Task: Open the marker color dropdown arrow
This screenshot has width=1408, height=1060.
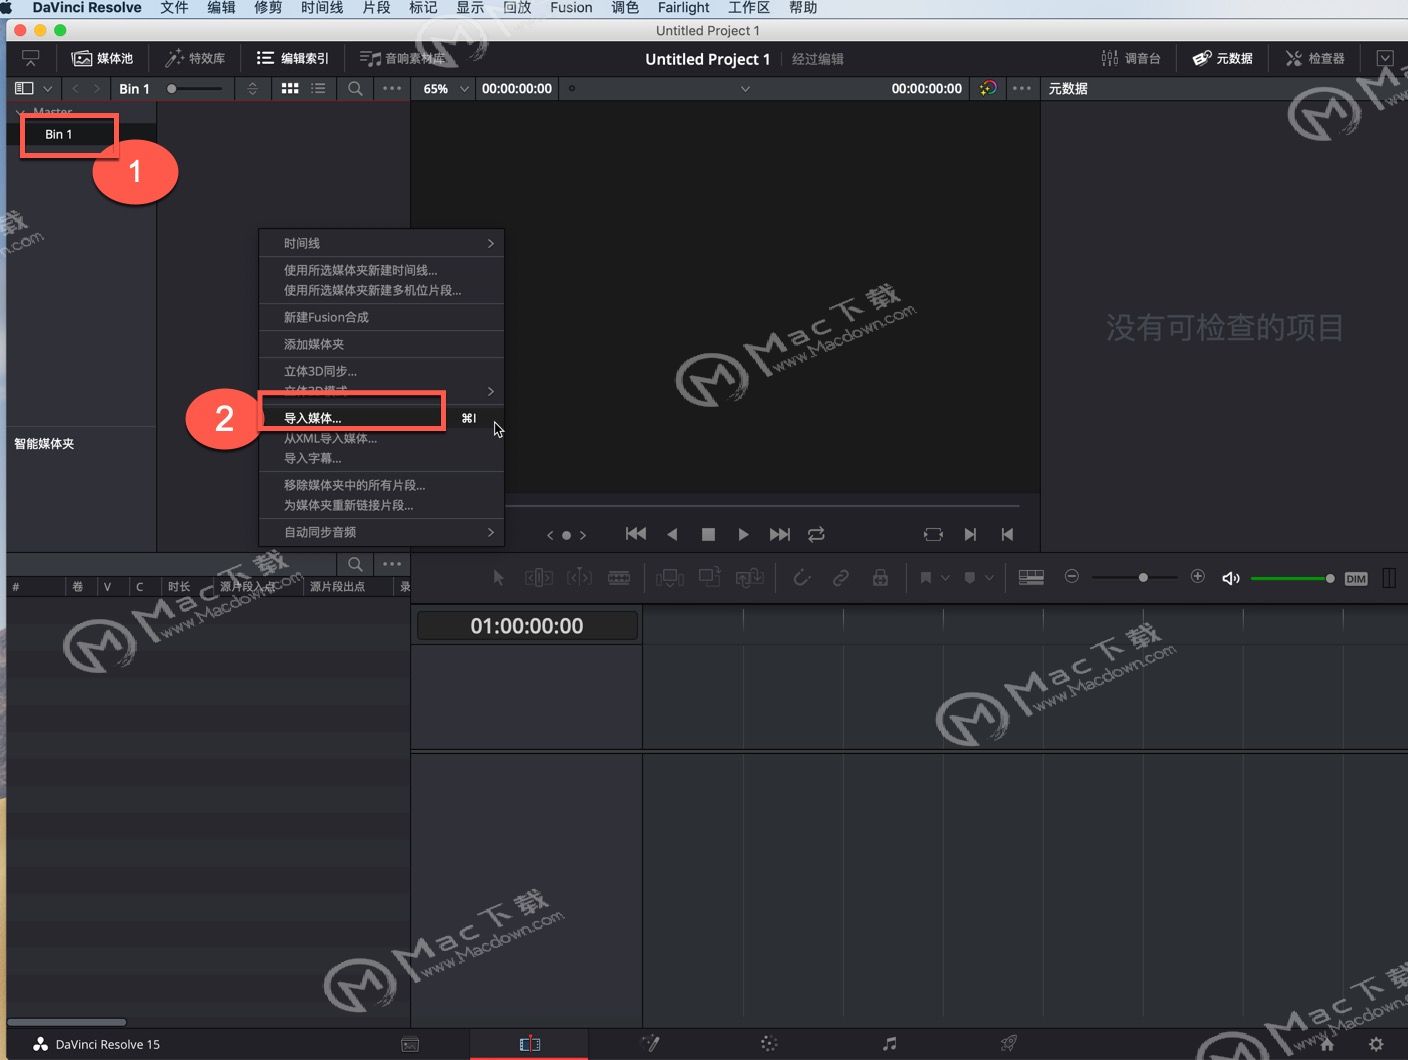Action: (x=989, y=578)
